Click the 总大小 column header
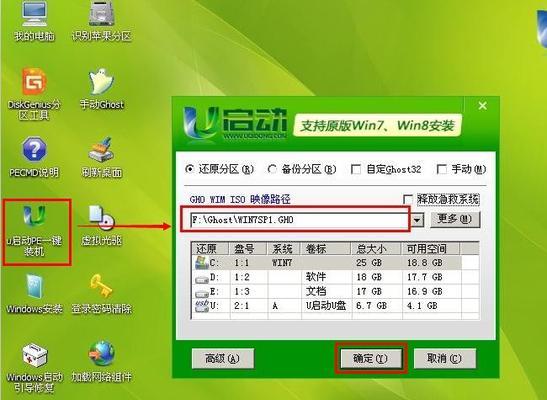547x400 pixels. [377, 249]
